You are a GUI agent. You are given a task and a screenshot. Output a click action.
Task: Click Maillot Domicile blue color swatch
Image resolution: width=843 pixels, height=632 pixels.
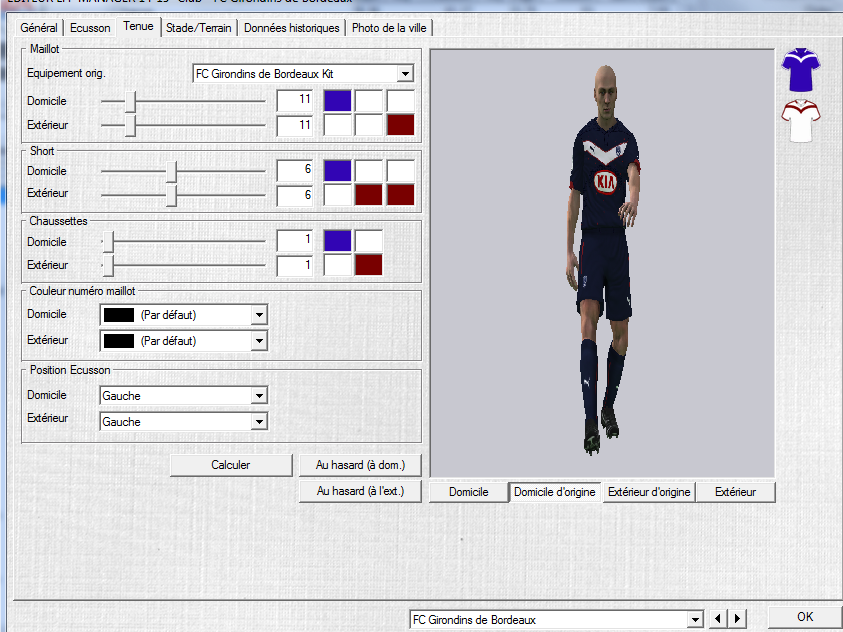338,101
